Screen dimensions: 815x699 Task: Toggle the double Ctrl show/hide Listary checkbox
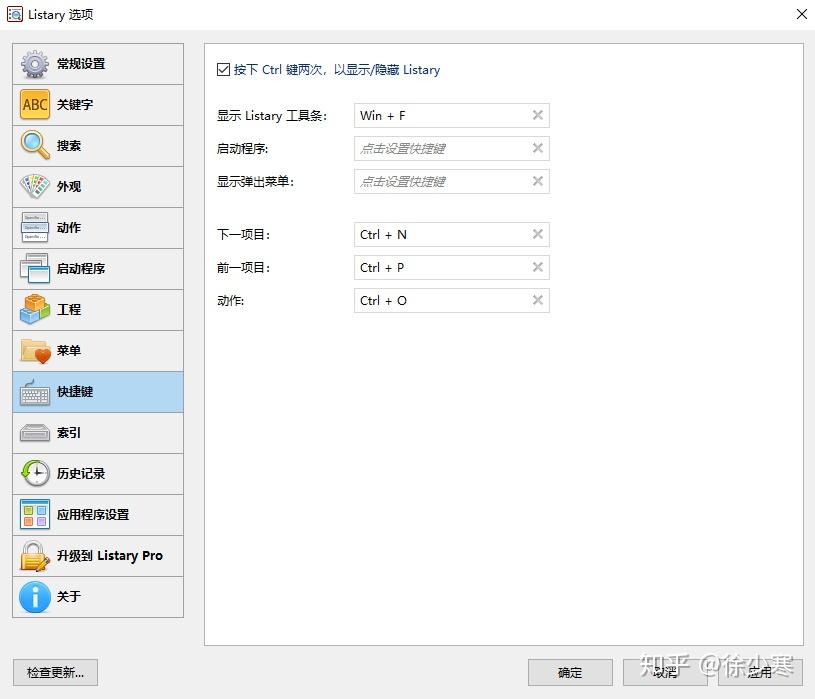[224, 70]
